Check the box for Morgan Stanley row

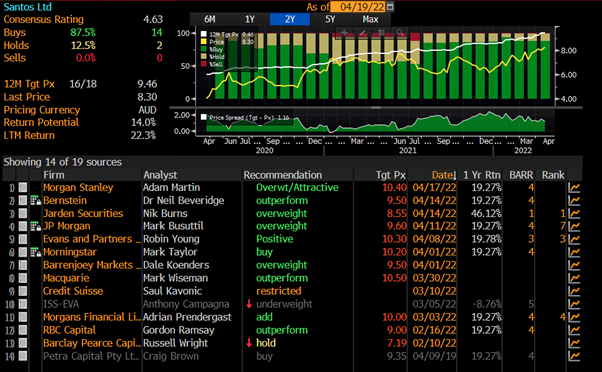pyautogui.click(x=23, y=187)
